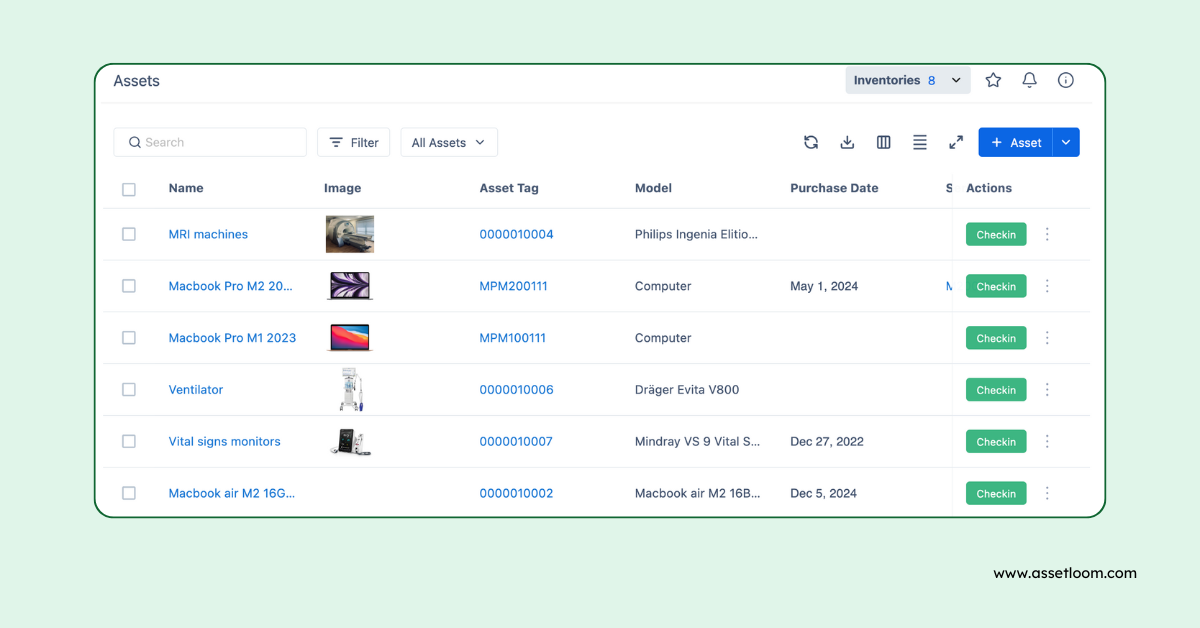
Task: Sort by Name column header
Action: pyautogui.click(x=186, y=188)
